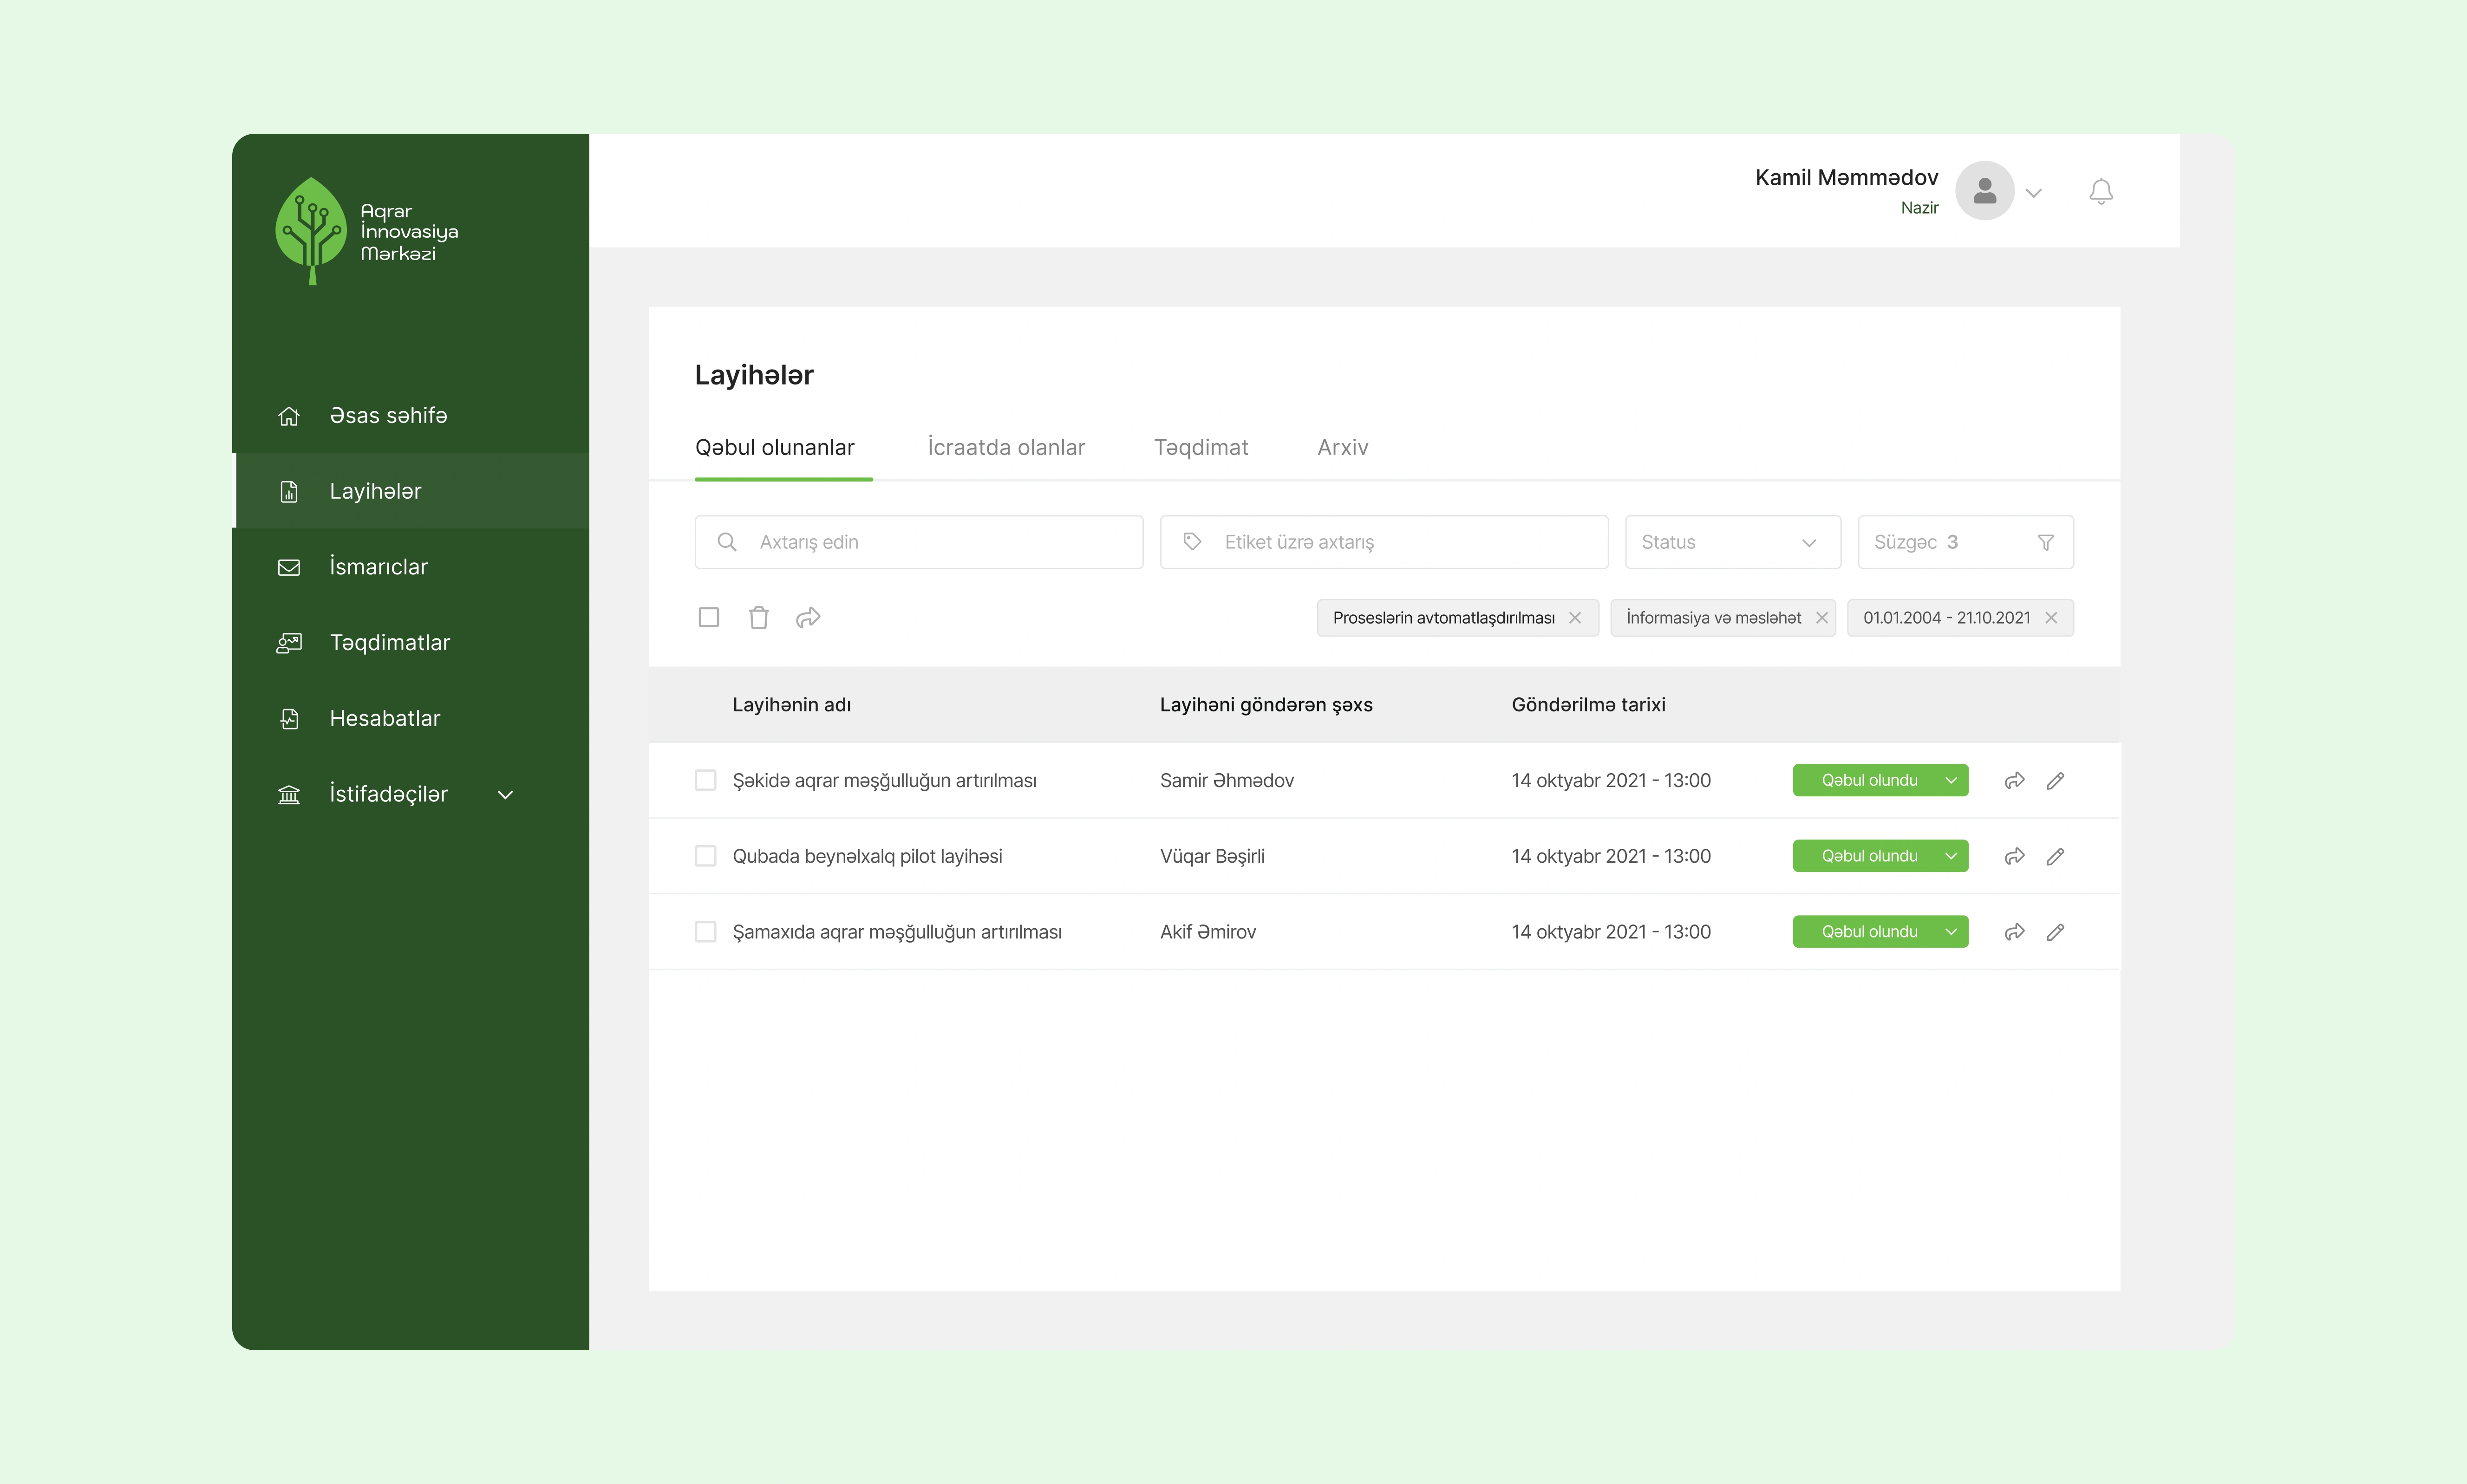Click edit pencil for Samir Əhmədov row
This screenshot has width=2467, height=1484.
(2055, 780)
